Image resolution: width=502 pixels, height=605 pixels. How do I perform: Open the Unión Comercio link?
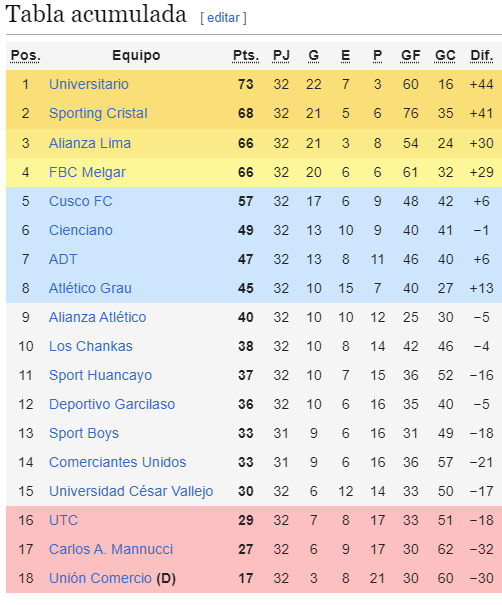tap(100, 578)
